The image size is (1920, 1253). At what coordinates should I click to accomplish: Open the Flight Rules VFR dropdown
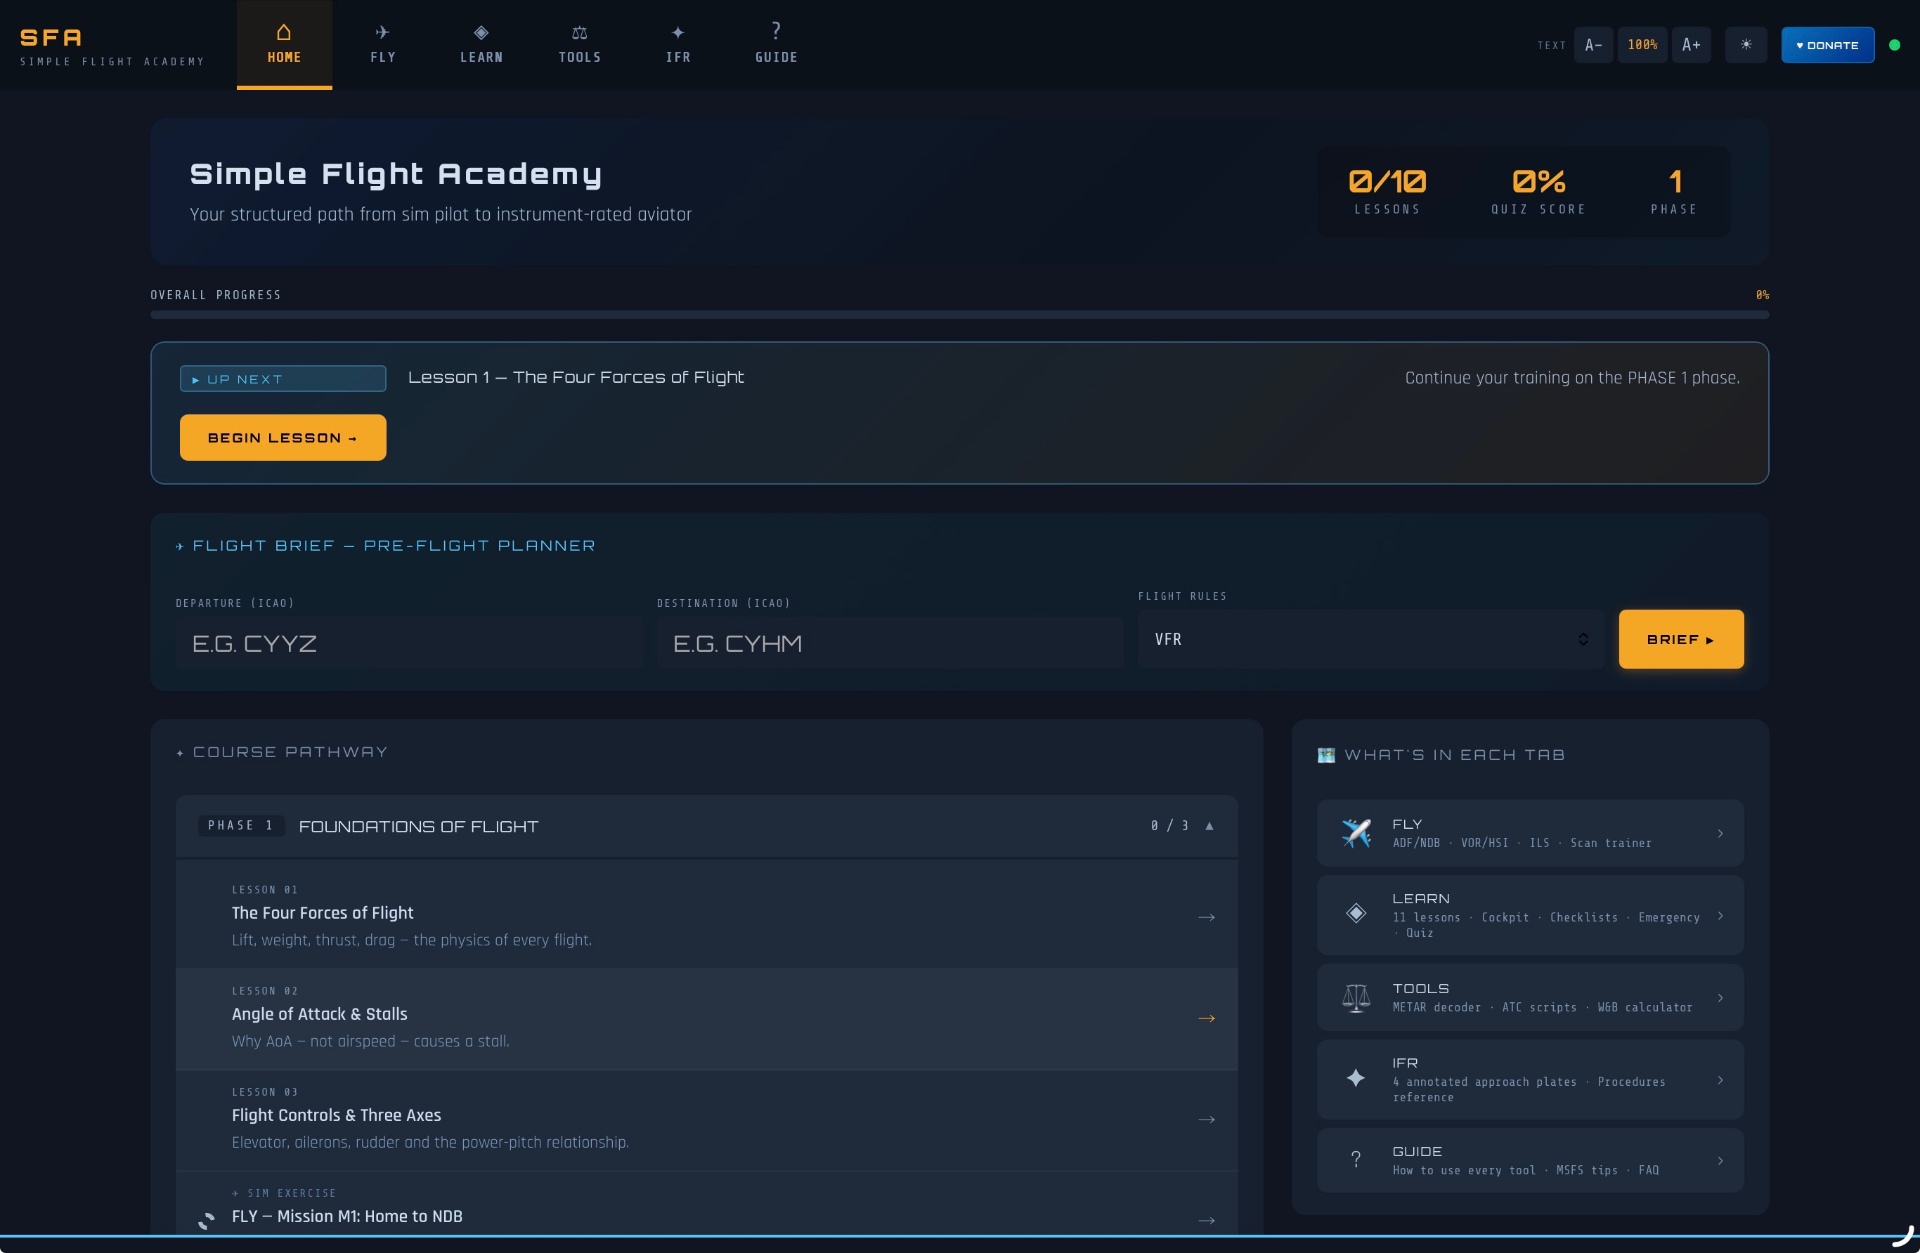[x=1371, y=639]
